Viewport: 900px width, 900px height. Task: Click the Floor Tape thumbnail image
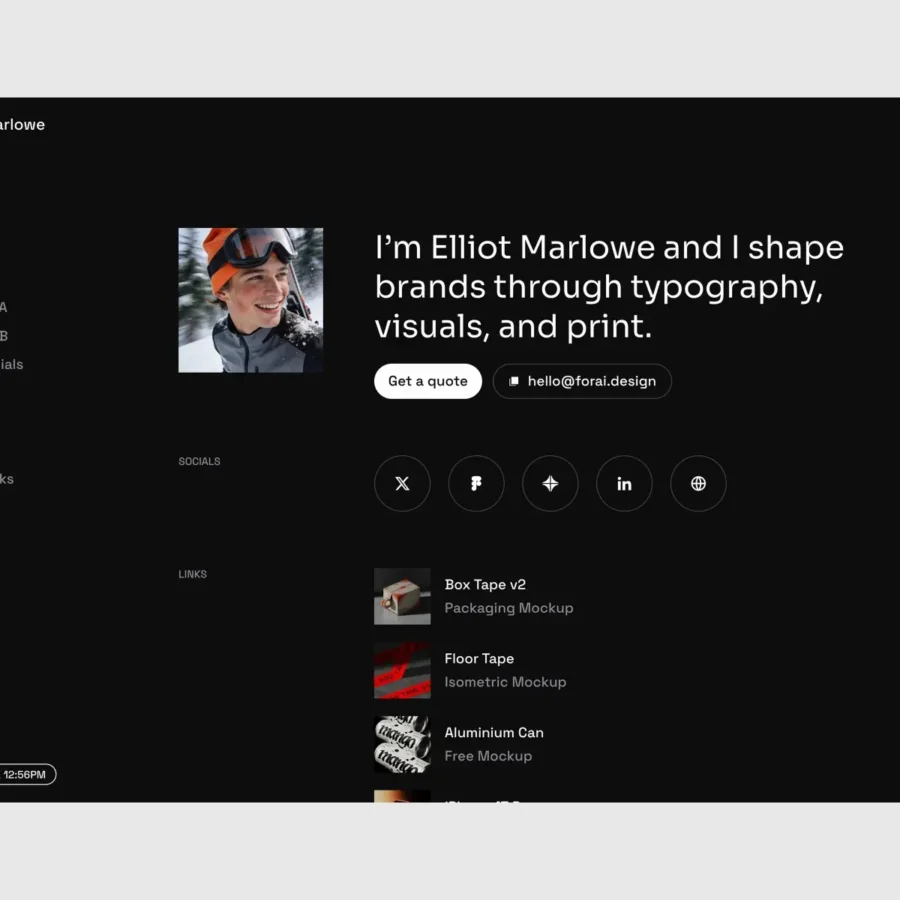point(402,670)
